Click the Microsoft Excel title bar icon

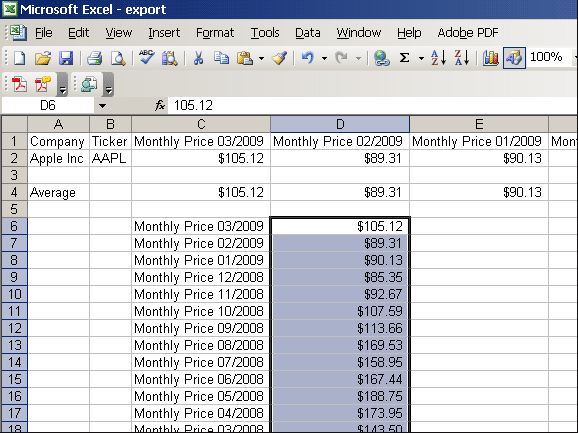tap(10, 9)
